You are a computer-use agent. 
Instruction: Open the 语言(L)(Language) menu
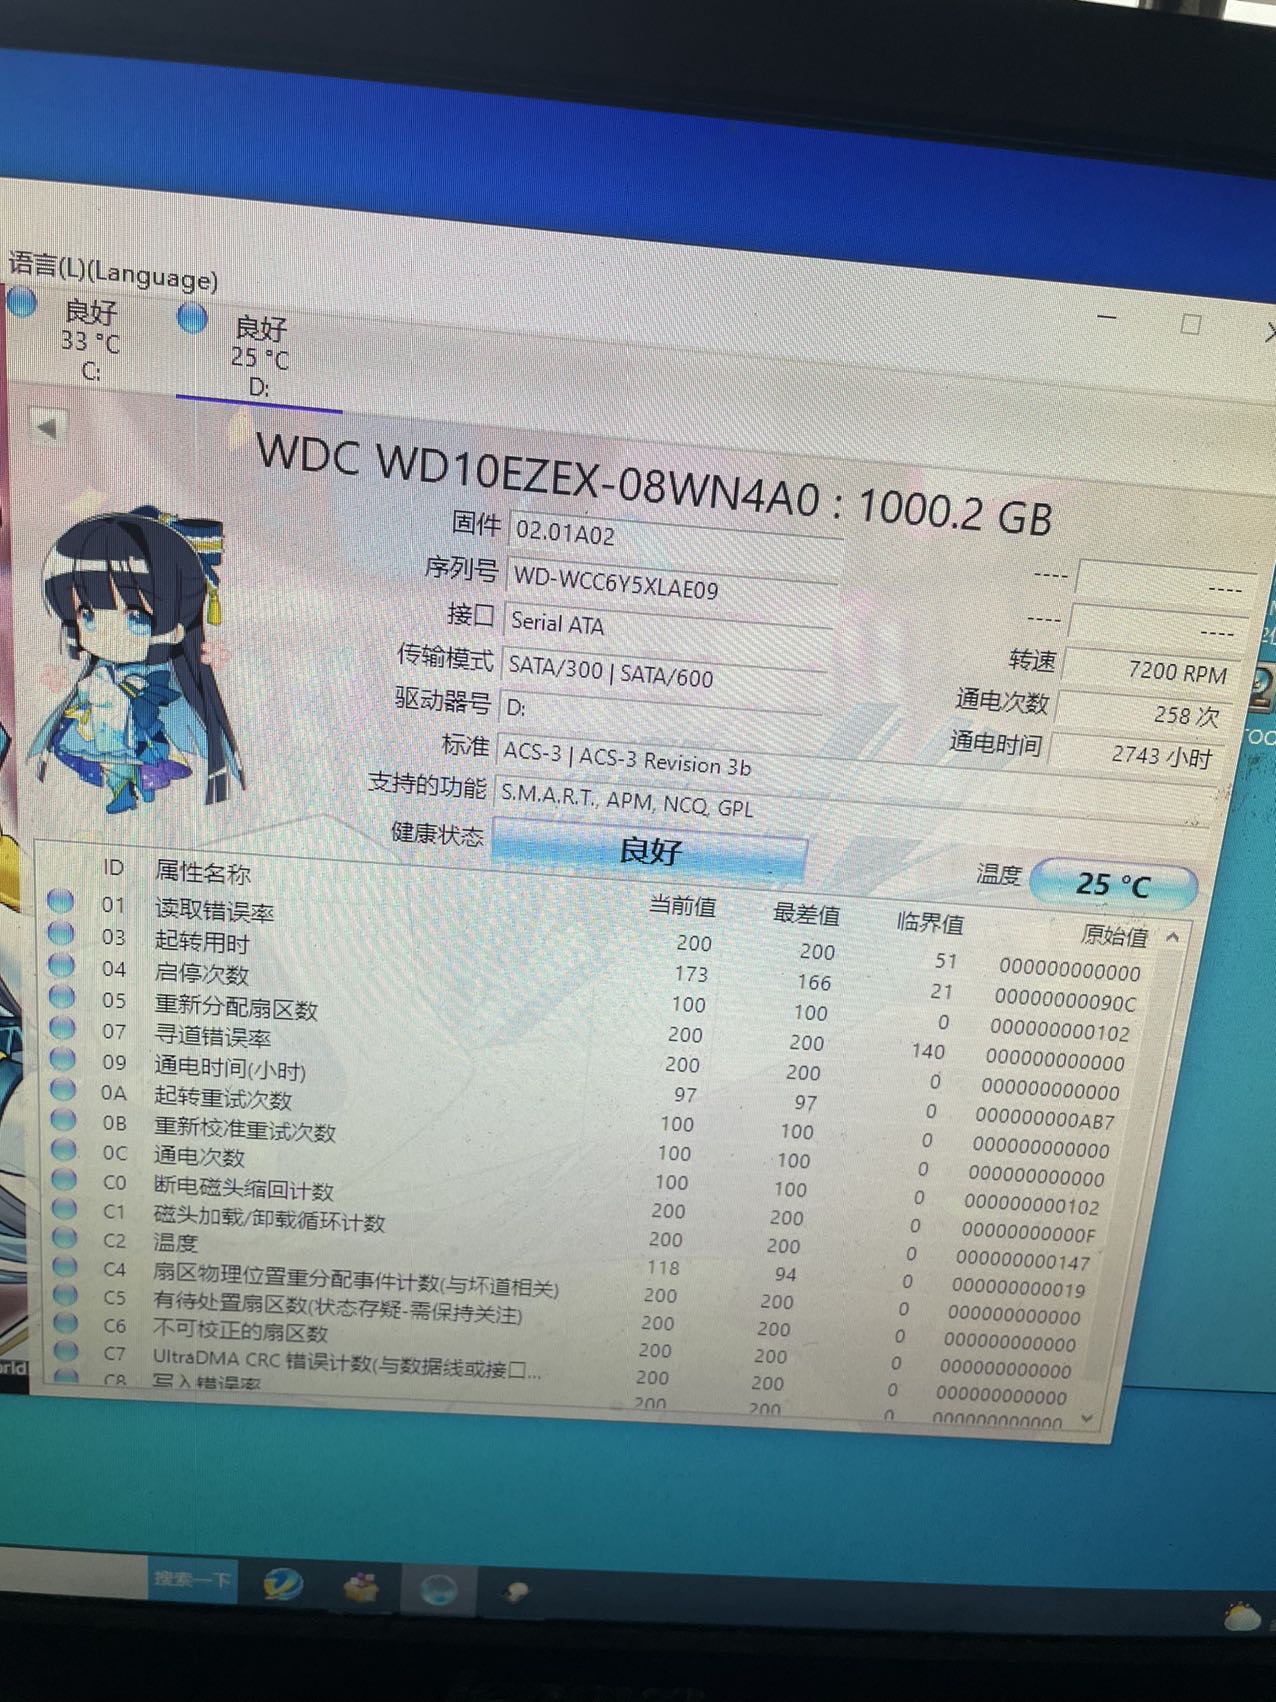coord(112,270)
